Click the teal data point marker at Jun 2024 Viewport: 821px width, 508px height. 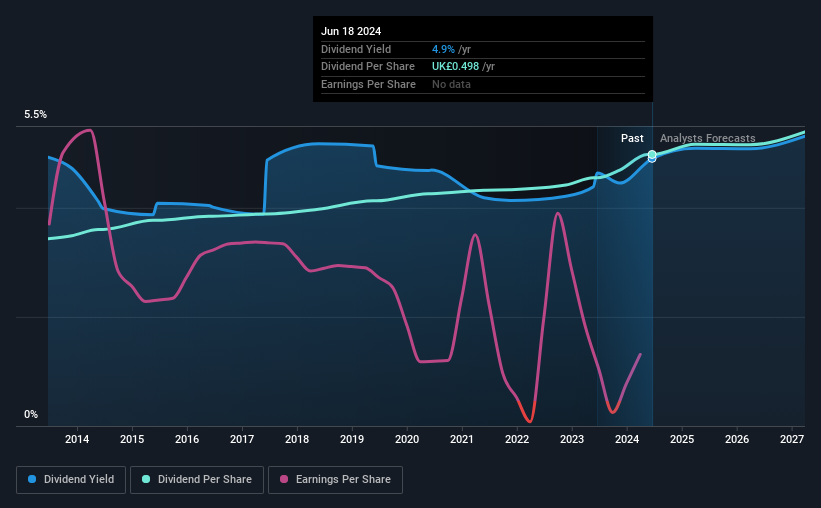tap(652, 154)
